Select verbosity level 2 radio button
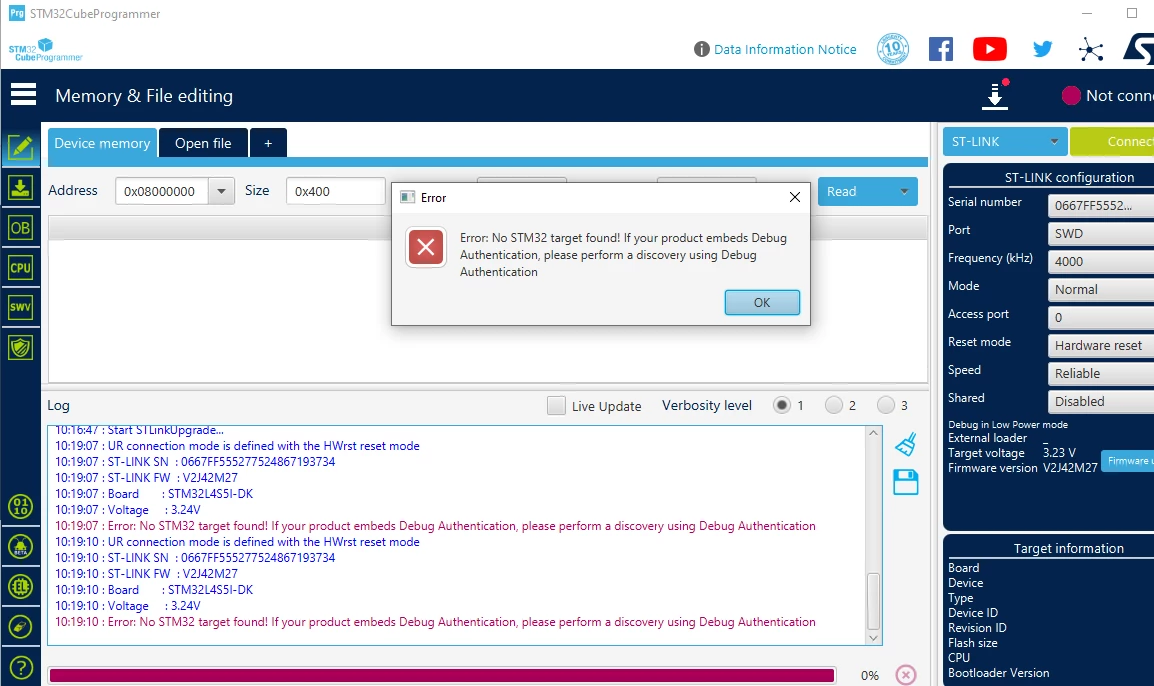This screenshot has width=1154, height=686. click(833, 405)
